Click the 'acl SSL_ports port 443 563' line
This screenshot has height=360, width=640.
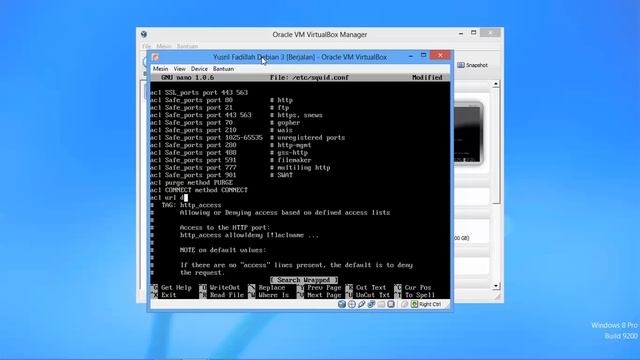pos(199,93)
